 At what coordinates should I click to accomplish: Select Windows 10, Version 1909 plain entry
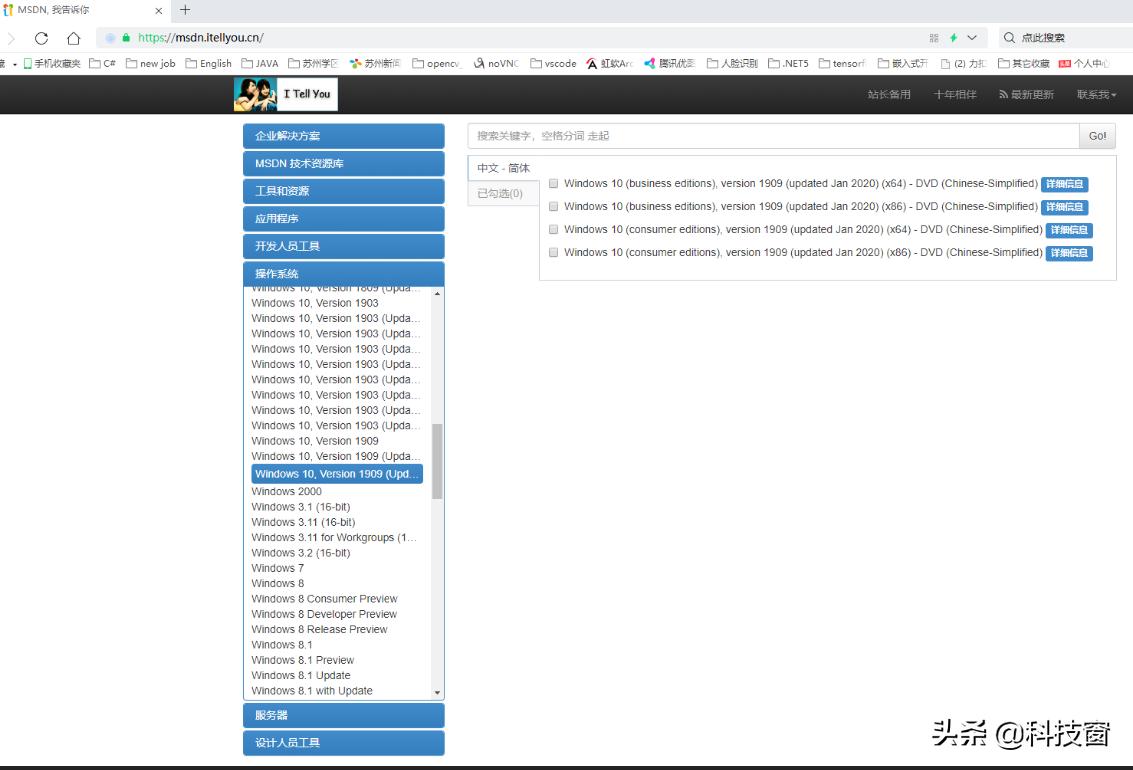click(315, 441)
